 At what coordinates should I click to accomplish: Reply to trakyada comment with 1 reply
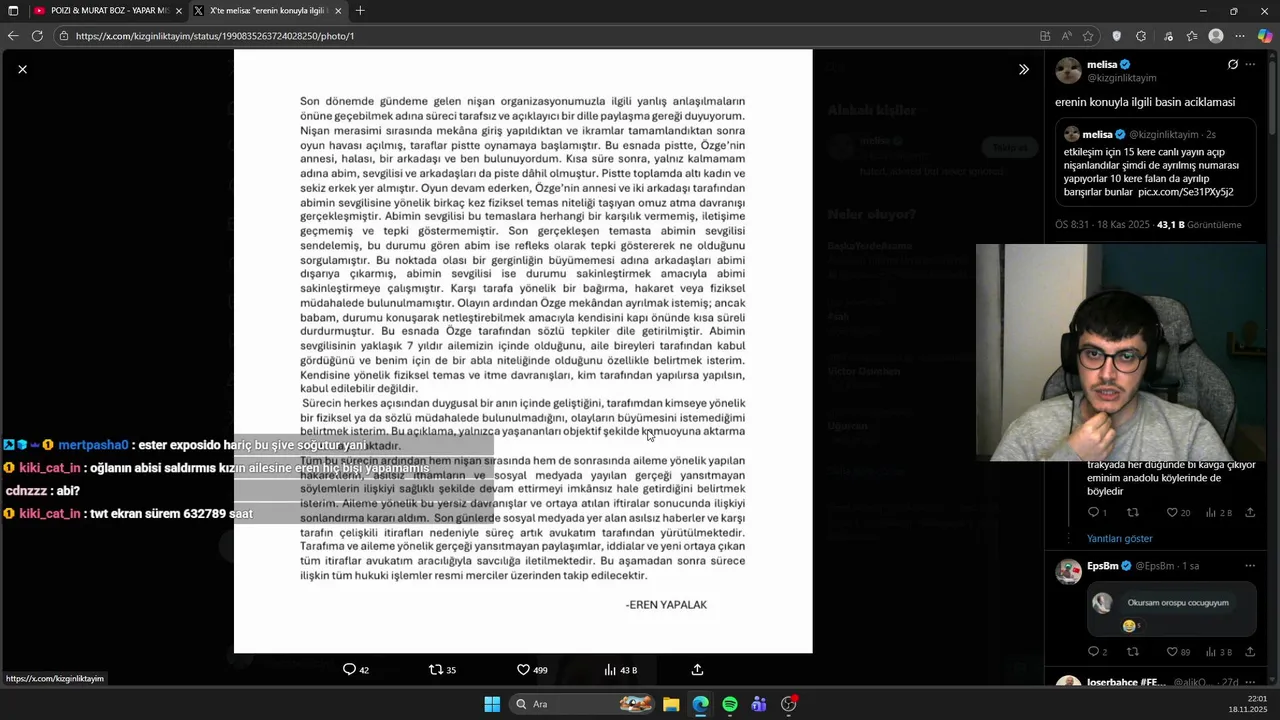[x=1097, y=513]
